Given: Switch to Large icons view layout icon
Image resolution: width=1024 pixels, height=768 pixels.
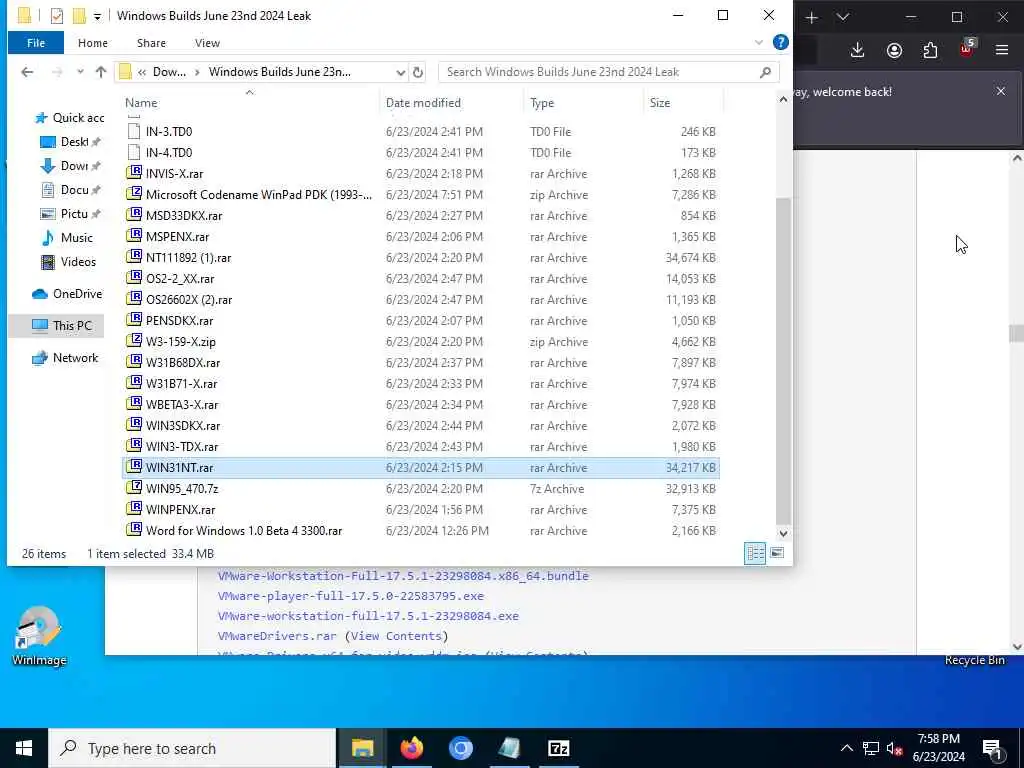Looking at the screenshot, I should click(x=777, y=553).
